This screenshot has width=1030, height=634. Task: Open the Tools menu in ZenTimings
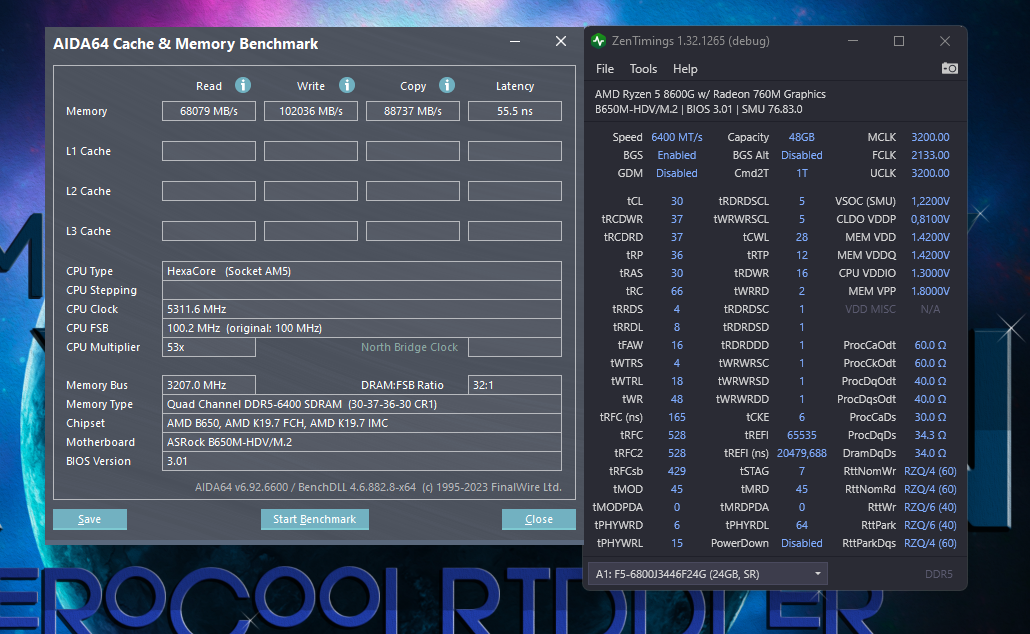pos(643,69)
